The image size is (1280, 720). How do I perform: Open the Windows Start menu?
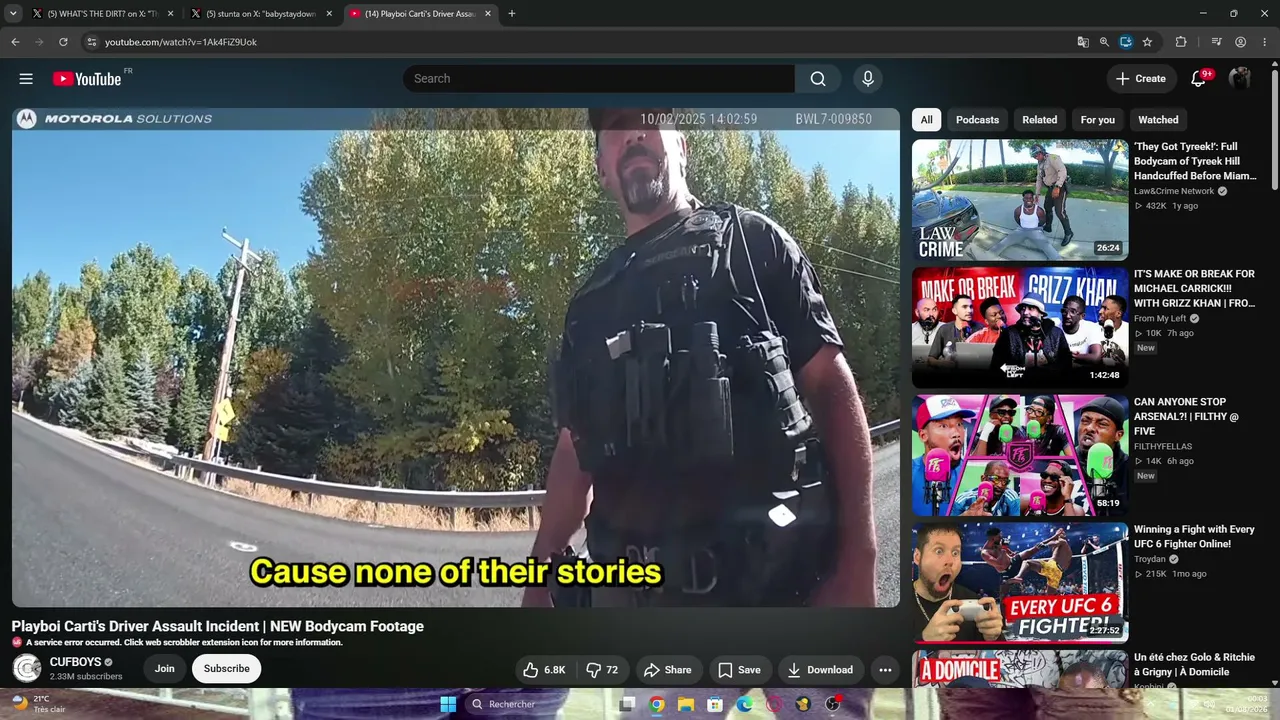(x=447, y=704)
